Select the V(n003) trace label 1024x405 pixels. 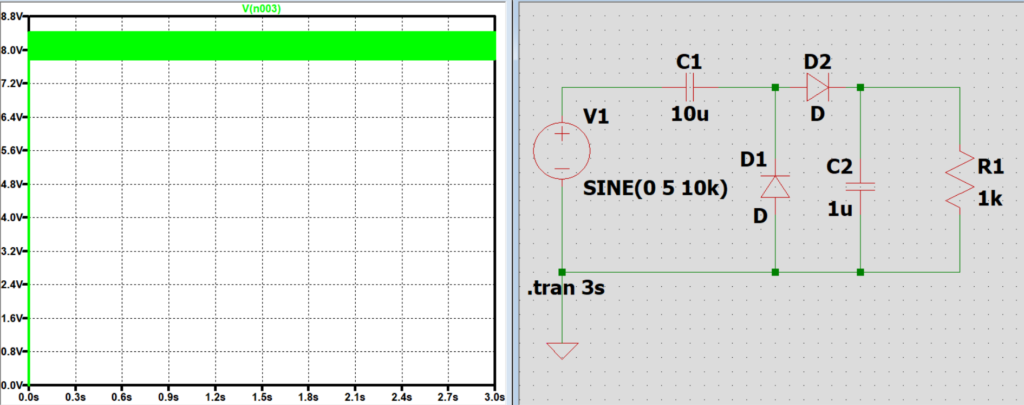[x=261, y=9]
